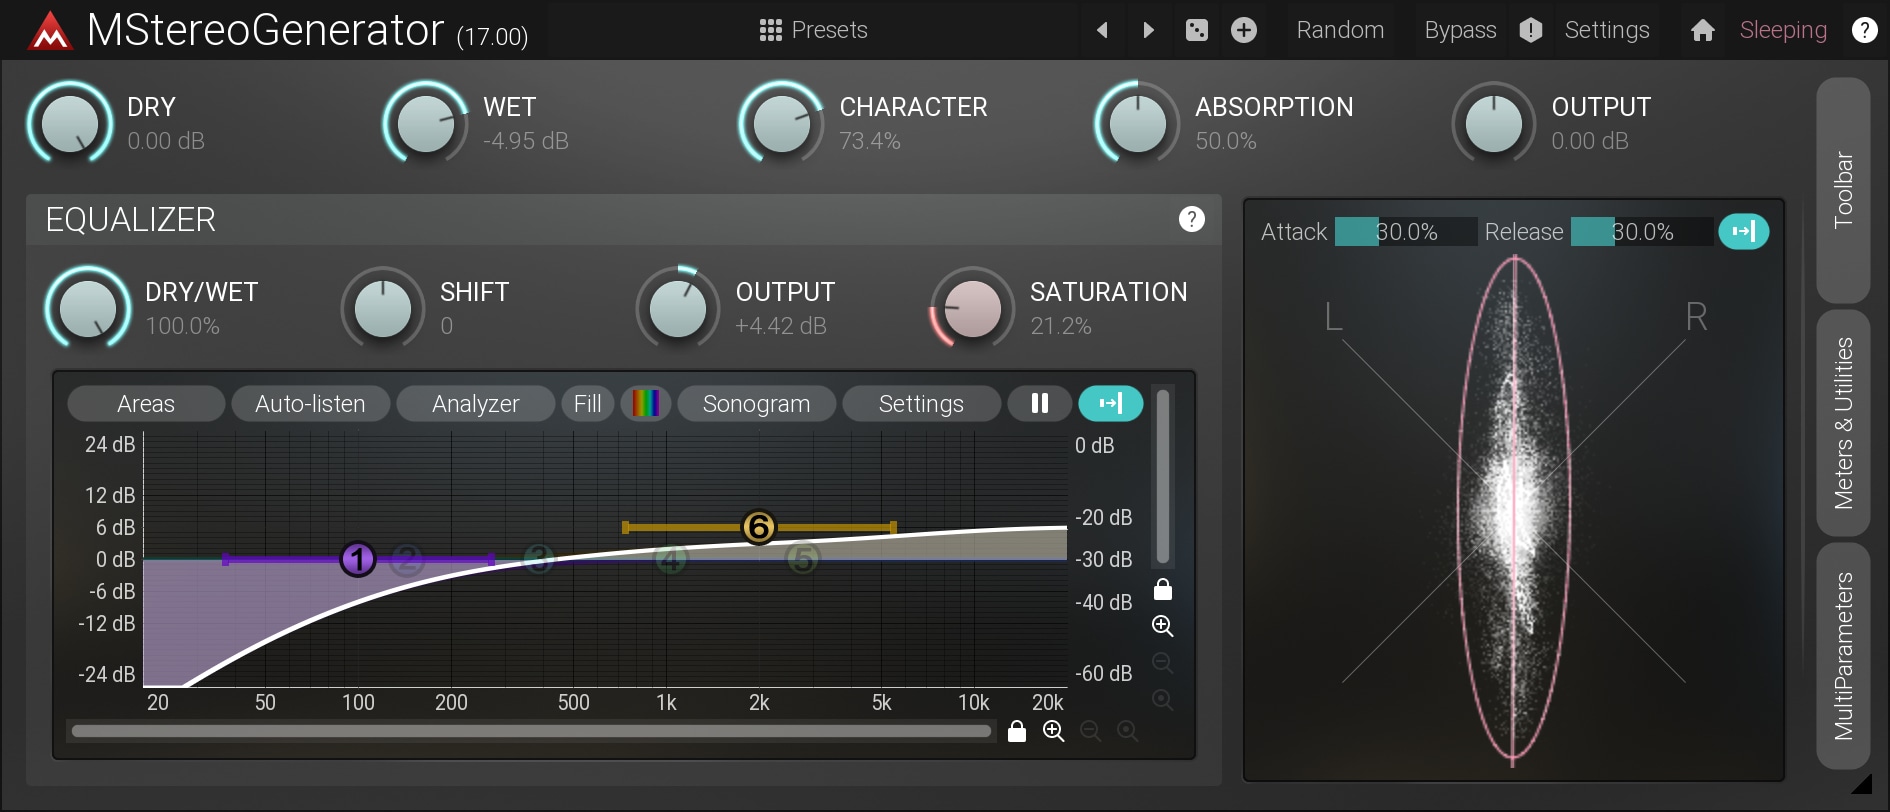The height and width of the screenshot is (812, 1890).
Task: Open Settings in the top bar
Action: [x=1606, y=30]
